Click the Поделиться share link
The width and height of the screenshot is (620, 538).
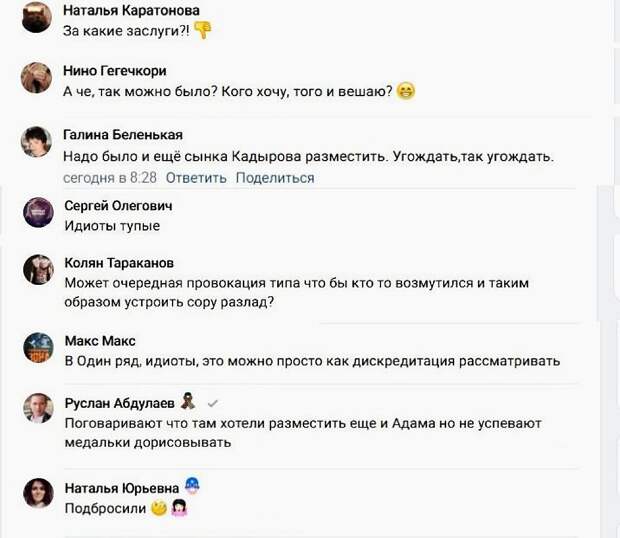[275, 178]
